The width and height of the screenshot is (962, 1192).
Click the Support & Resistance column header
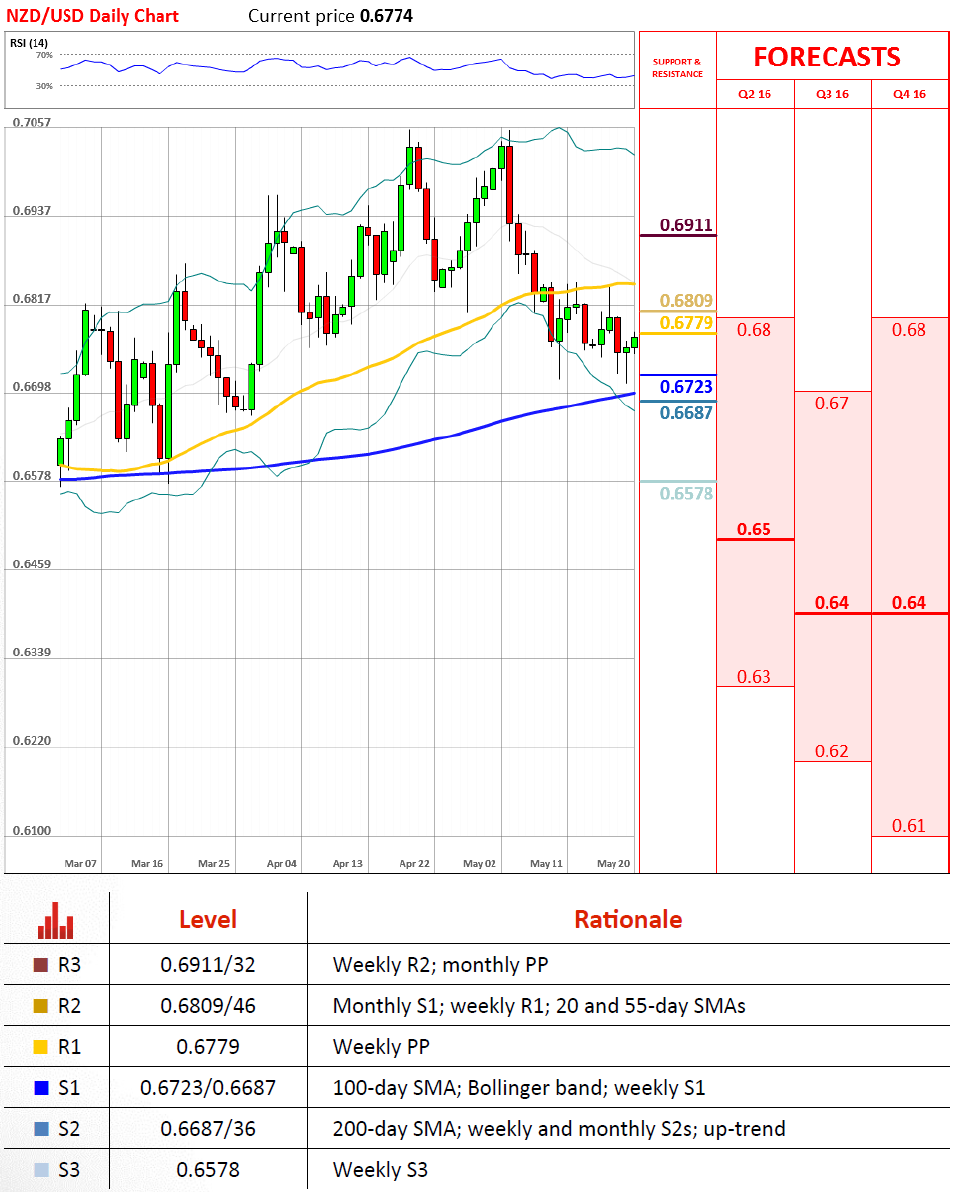[x=677, y=68]
